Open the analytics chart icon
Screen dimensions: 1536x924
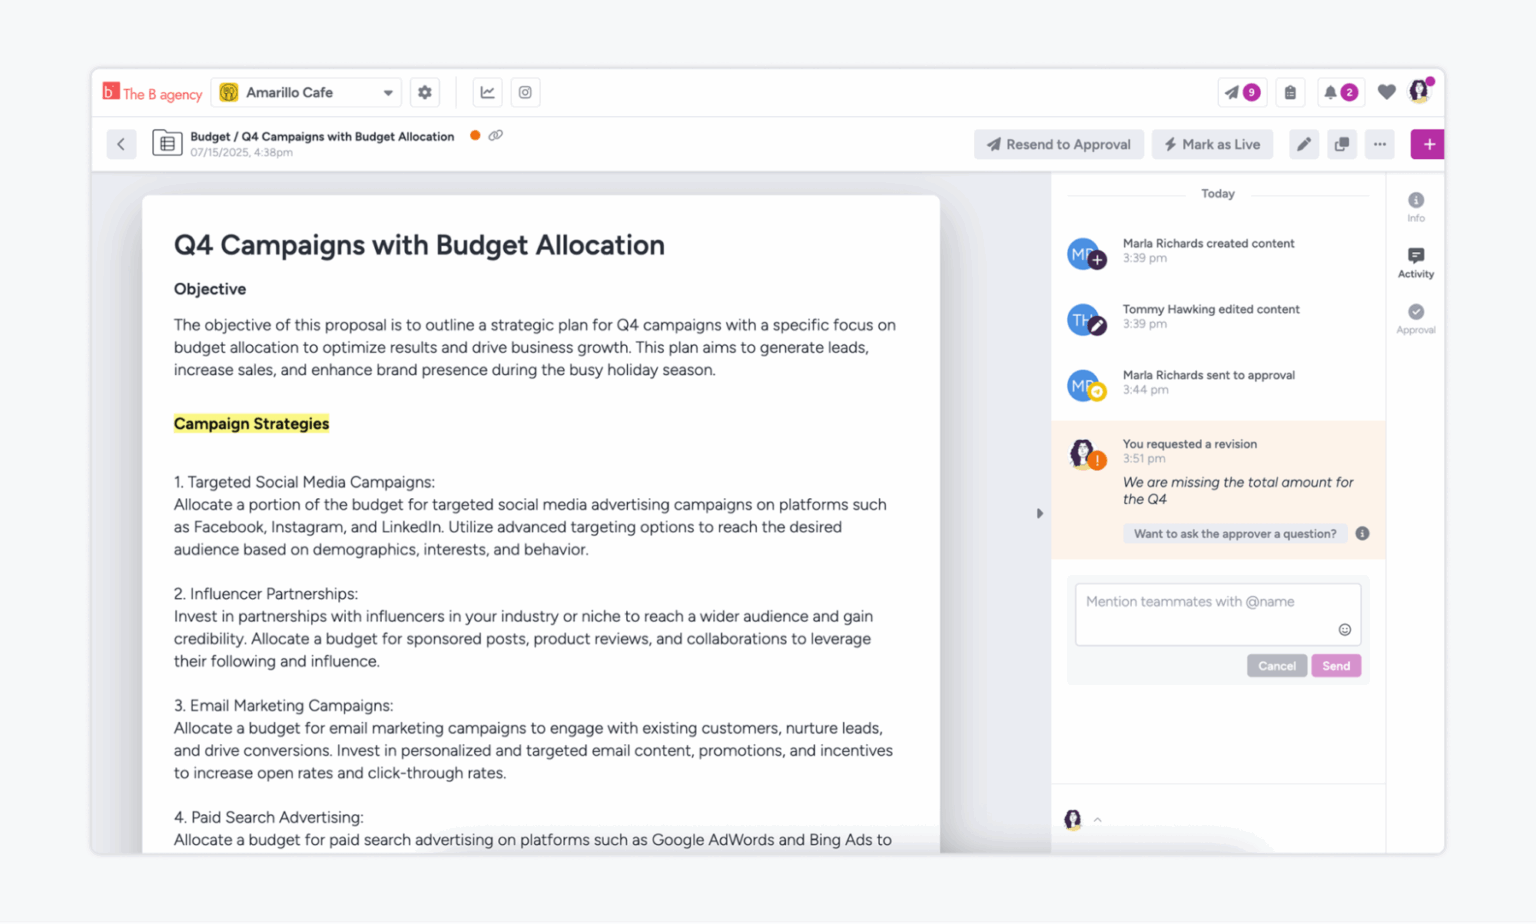(487, 92)
